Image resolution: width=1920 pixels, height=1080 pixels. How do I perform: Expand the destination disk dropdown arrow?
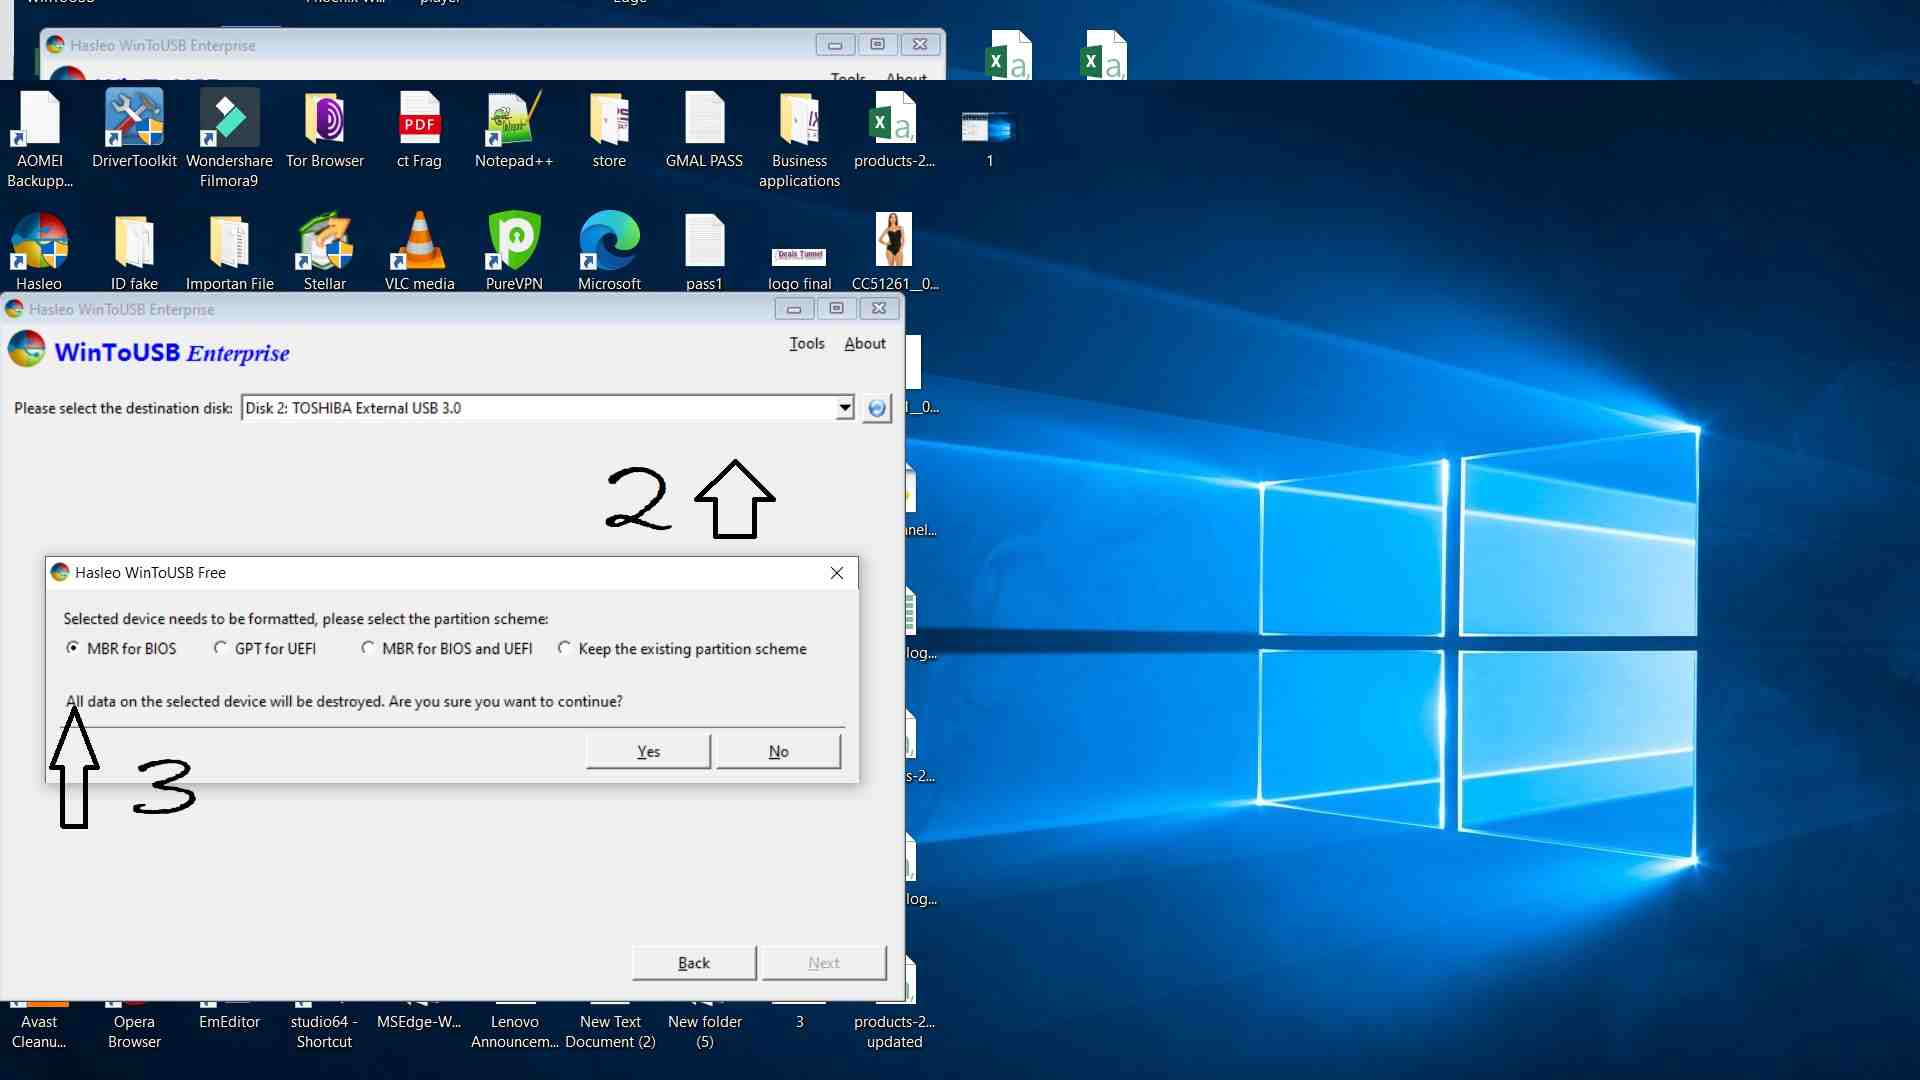point(845,408)
